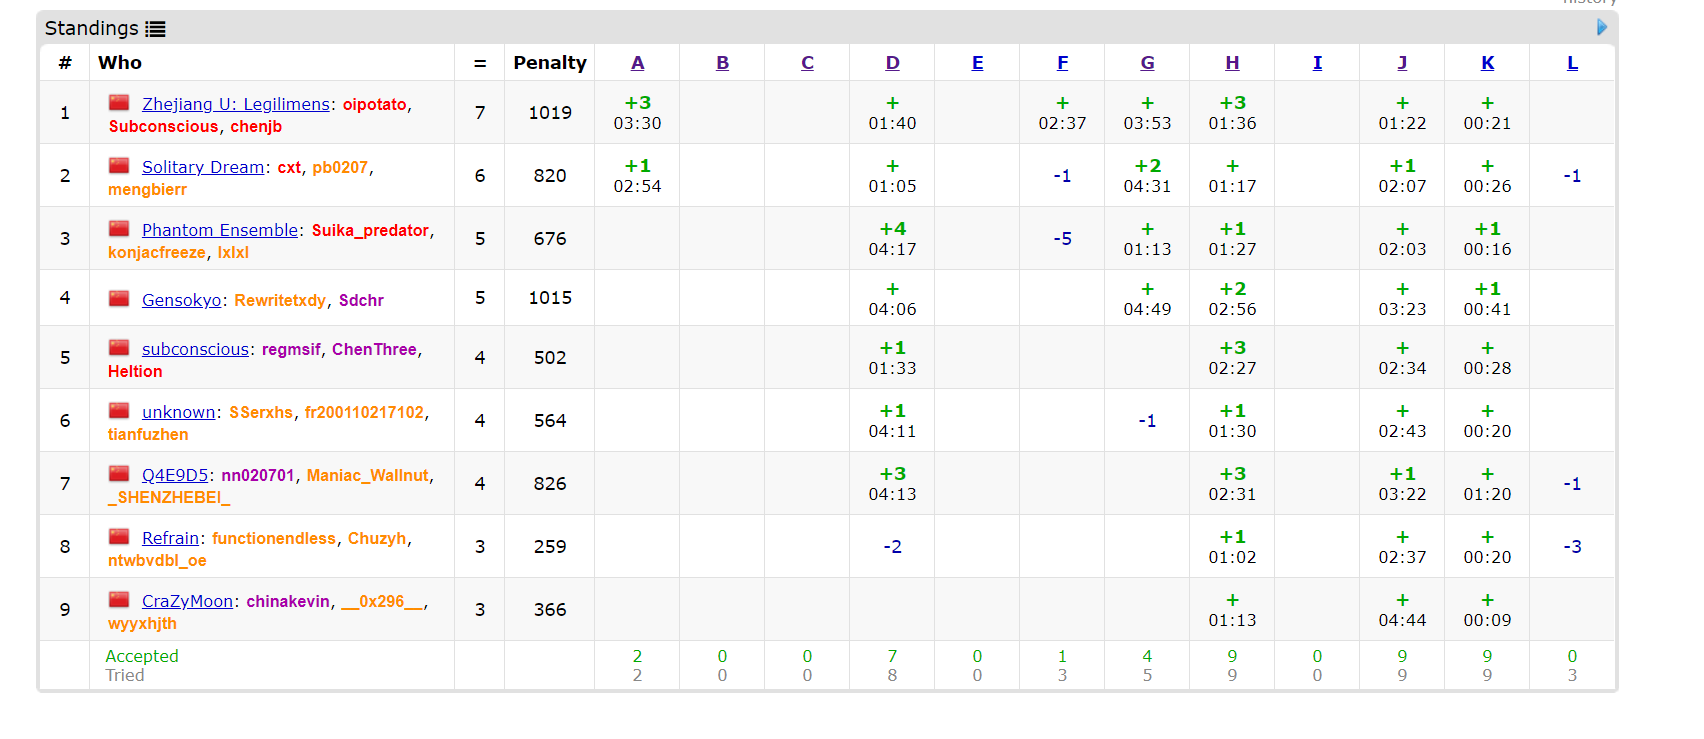Open the Zhejiang U: Legilimens team page
1704x739 pixels.
coord(235,104)
